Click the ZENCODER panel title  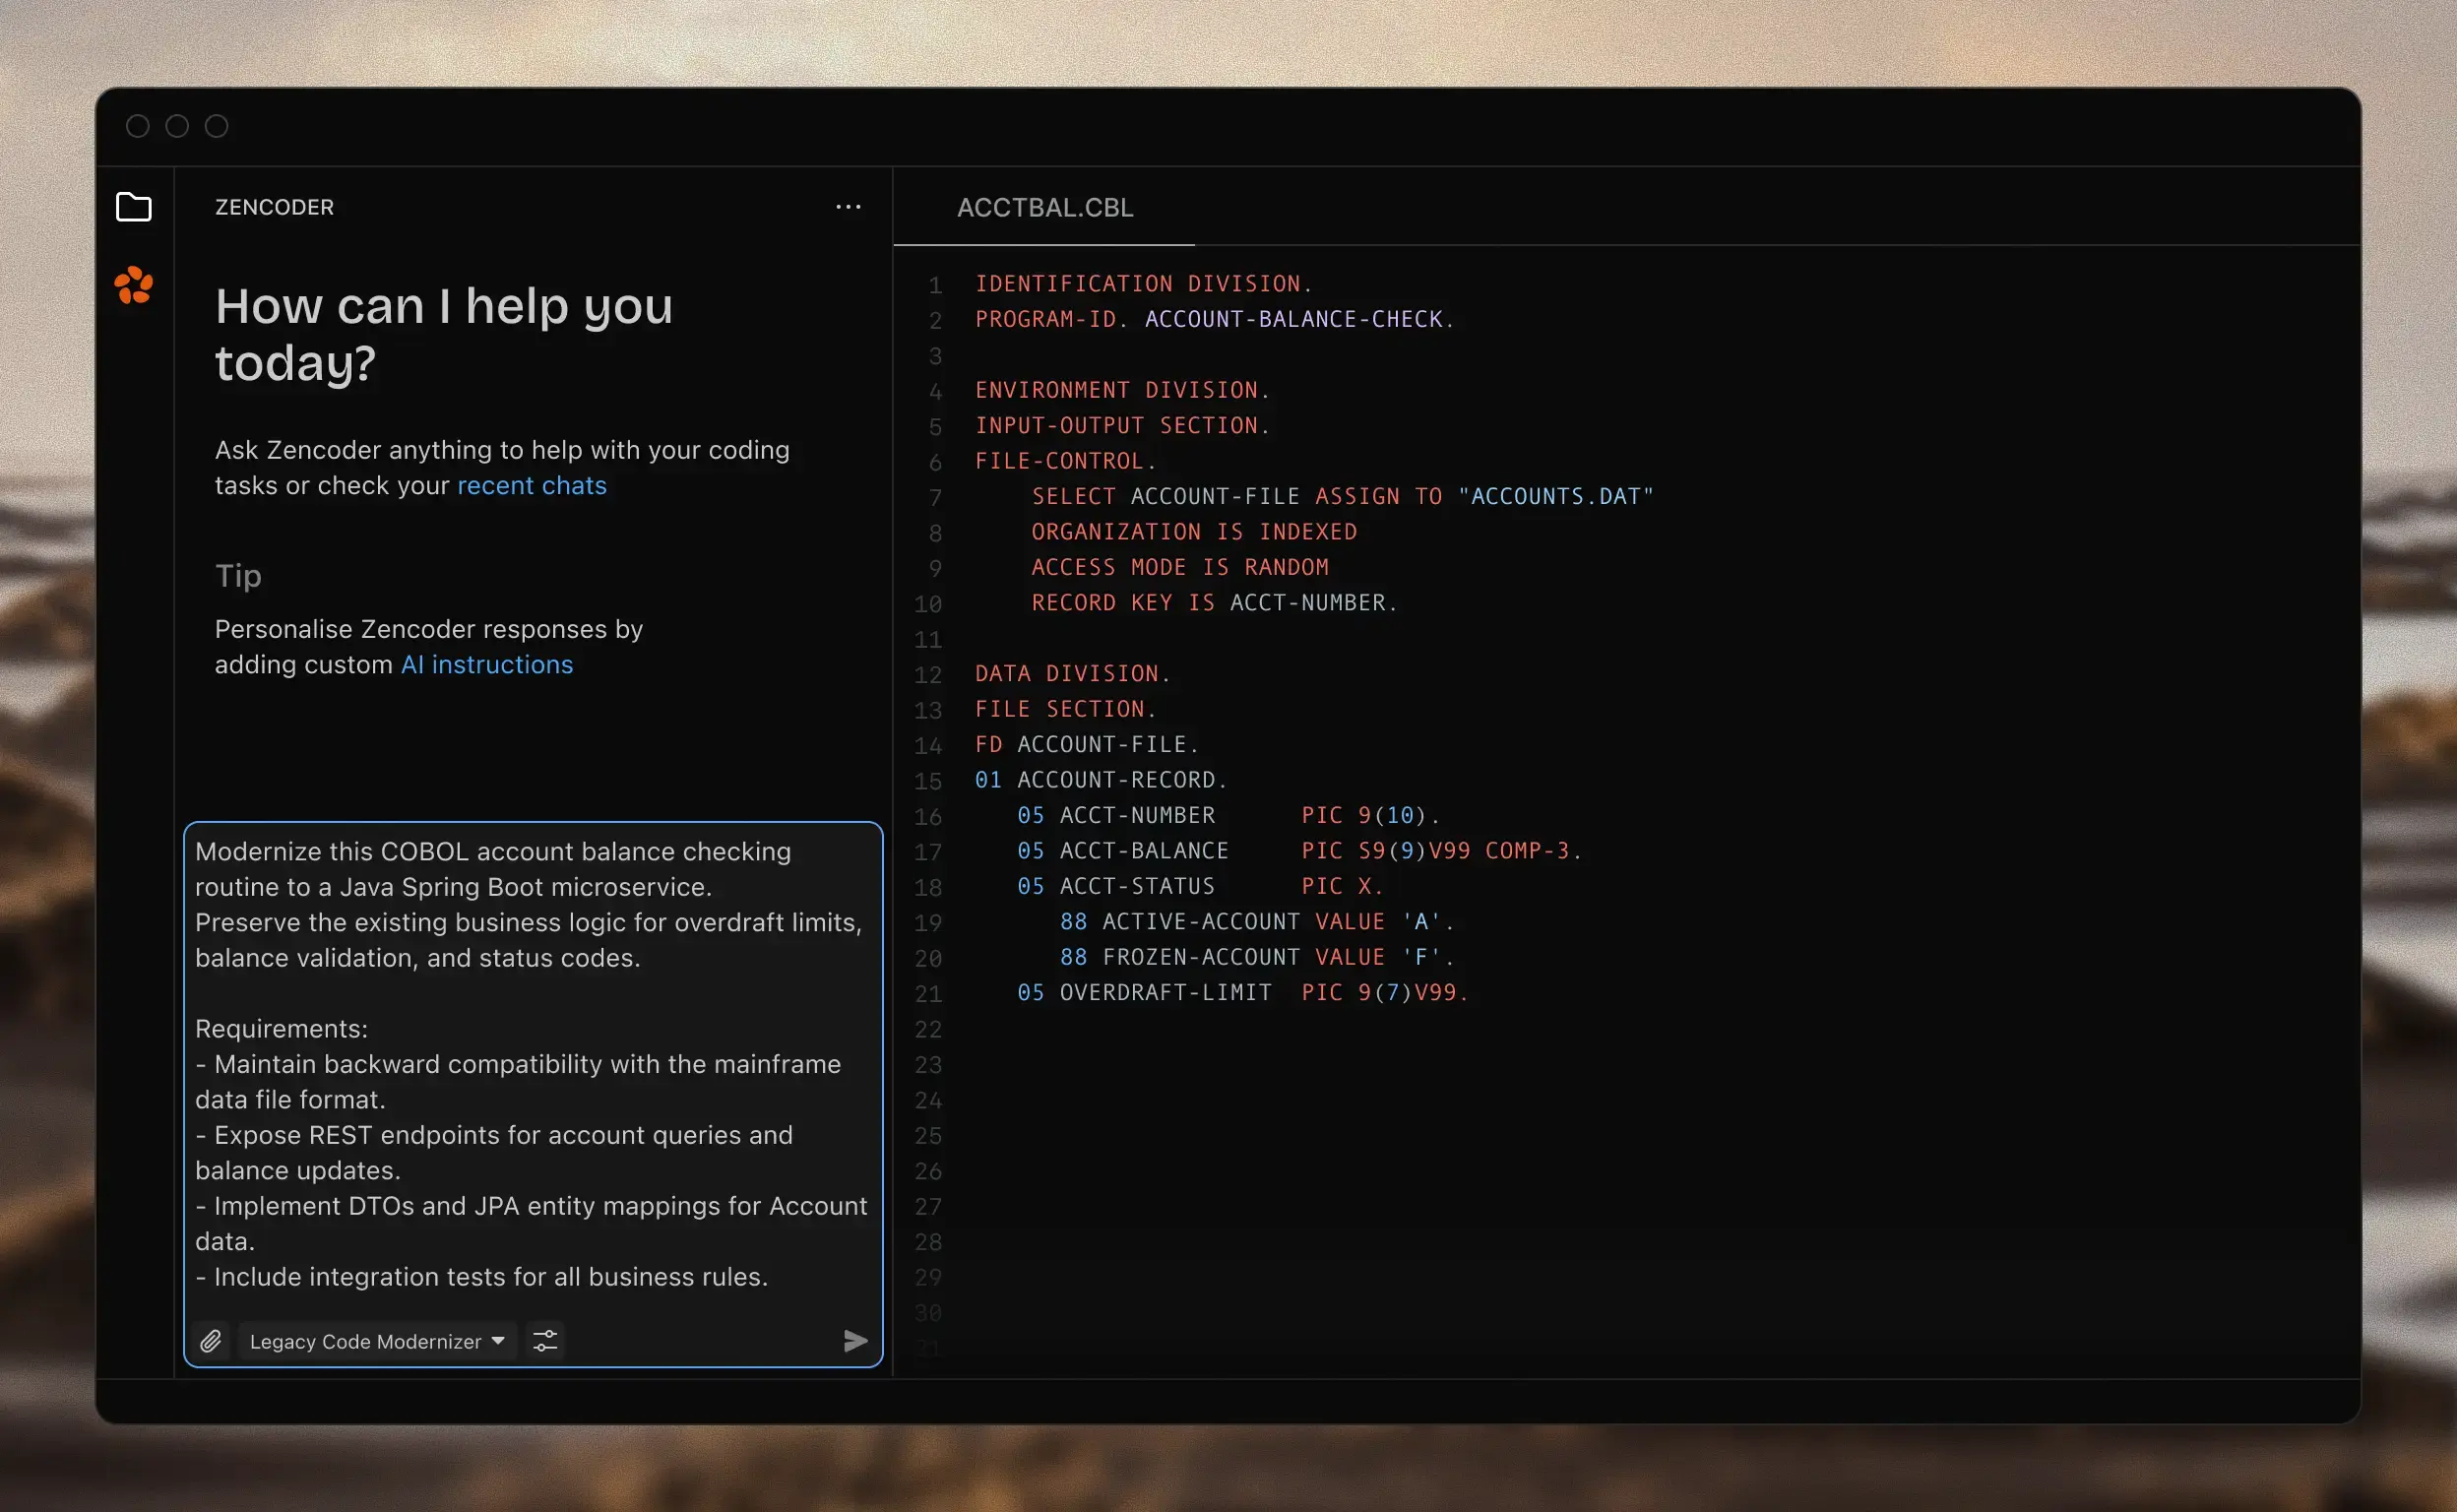(x=274, y=207)
